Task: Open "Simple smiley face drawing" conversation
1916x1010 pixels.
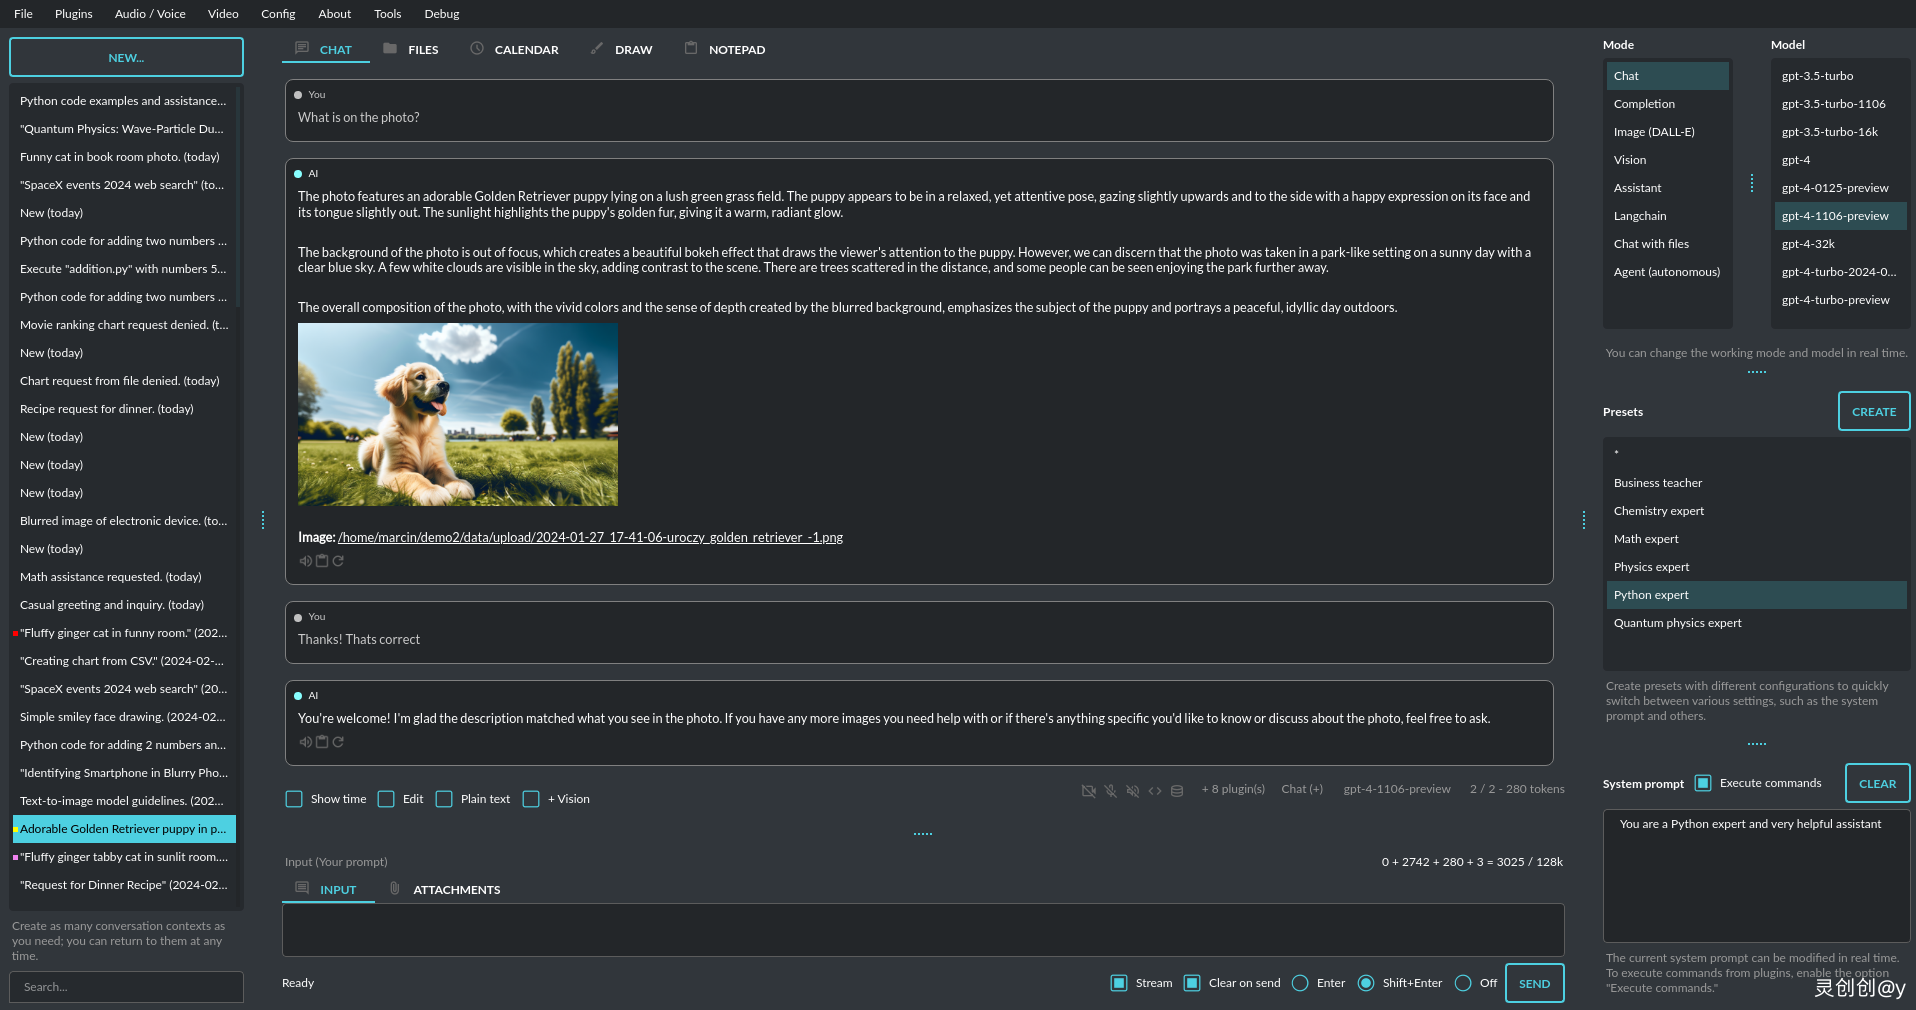Action: 124,717
